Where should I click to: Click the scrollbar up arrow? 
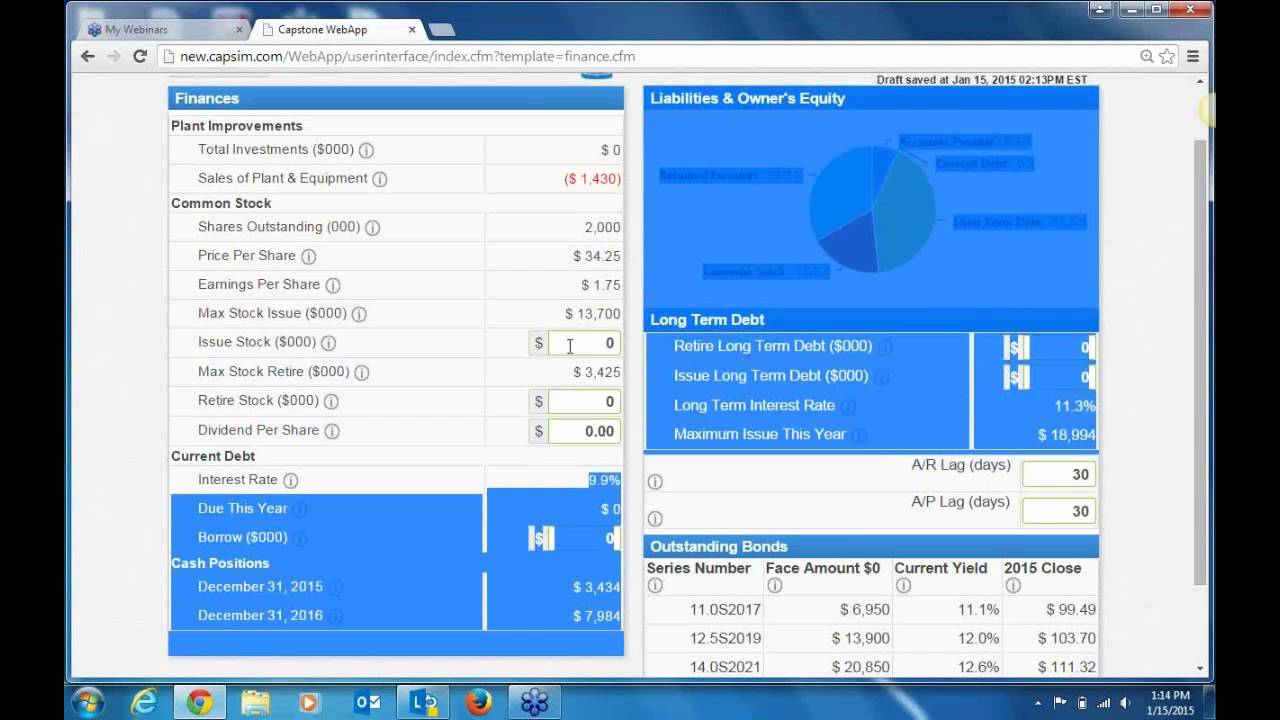coord(1200,83)
